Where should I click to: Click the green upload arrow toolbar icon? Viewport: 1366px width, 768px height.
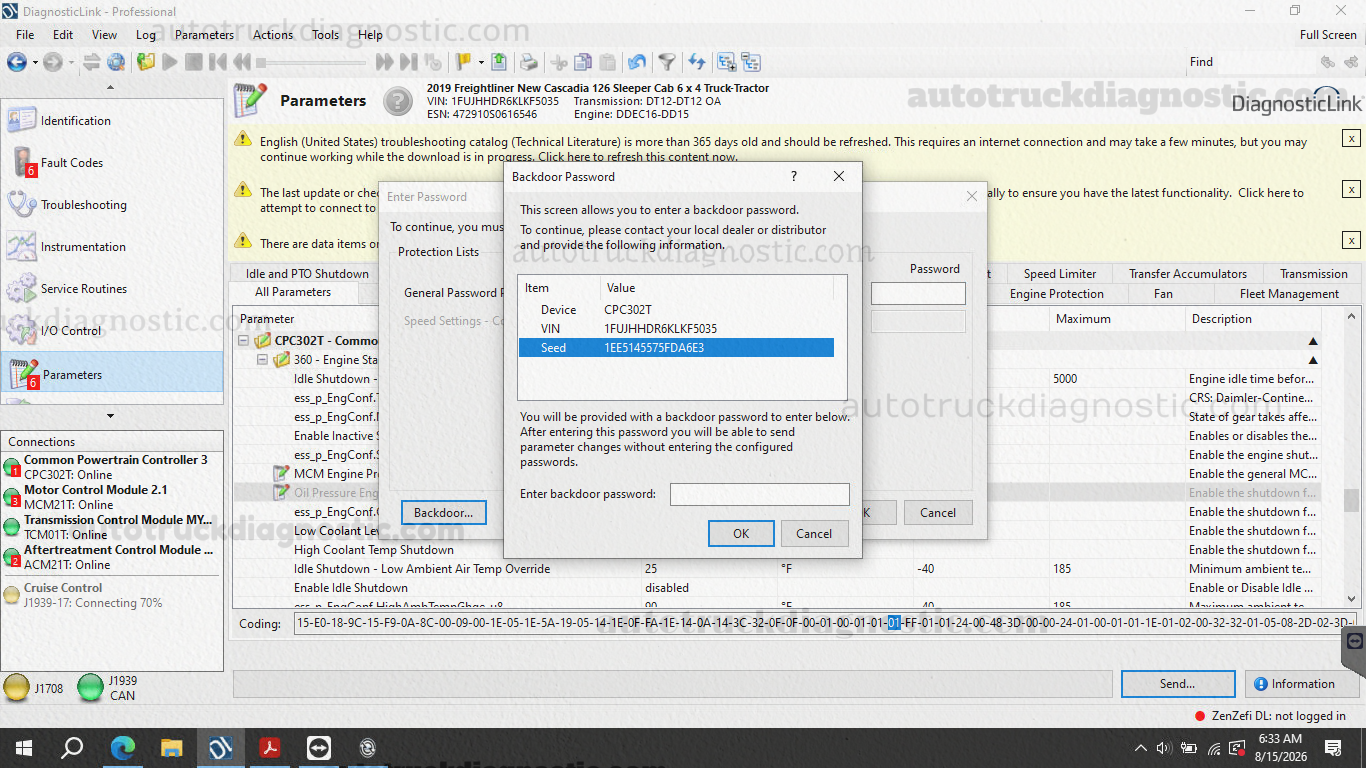pyautogui.click(x=500, y=62)
